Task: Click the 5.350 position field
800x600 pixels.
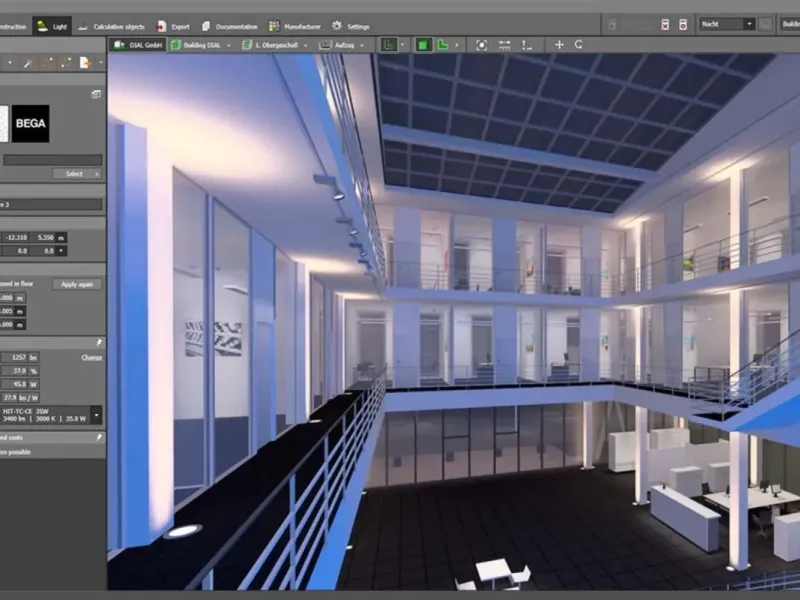Action: point(43,237)
